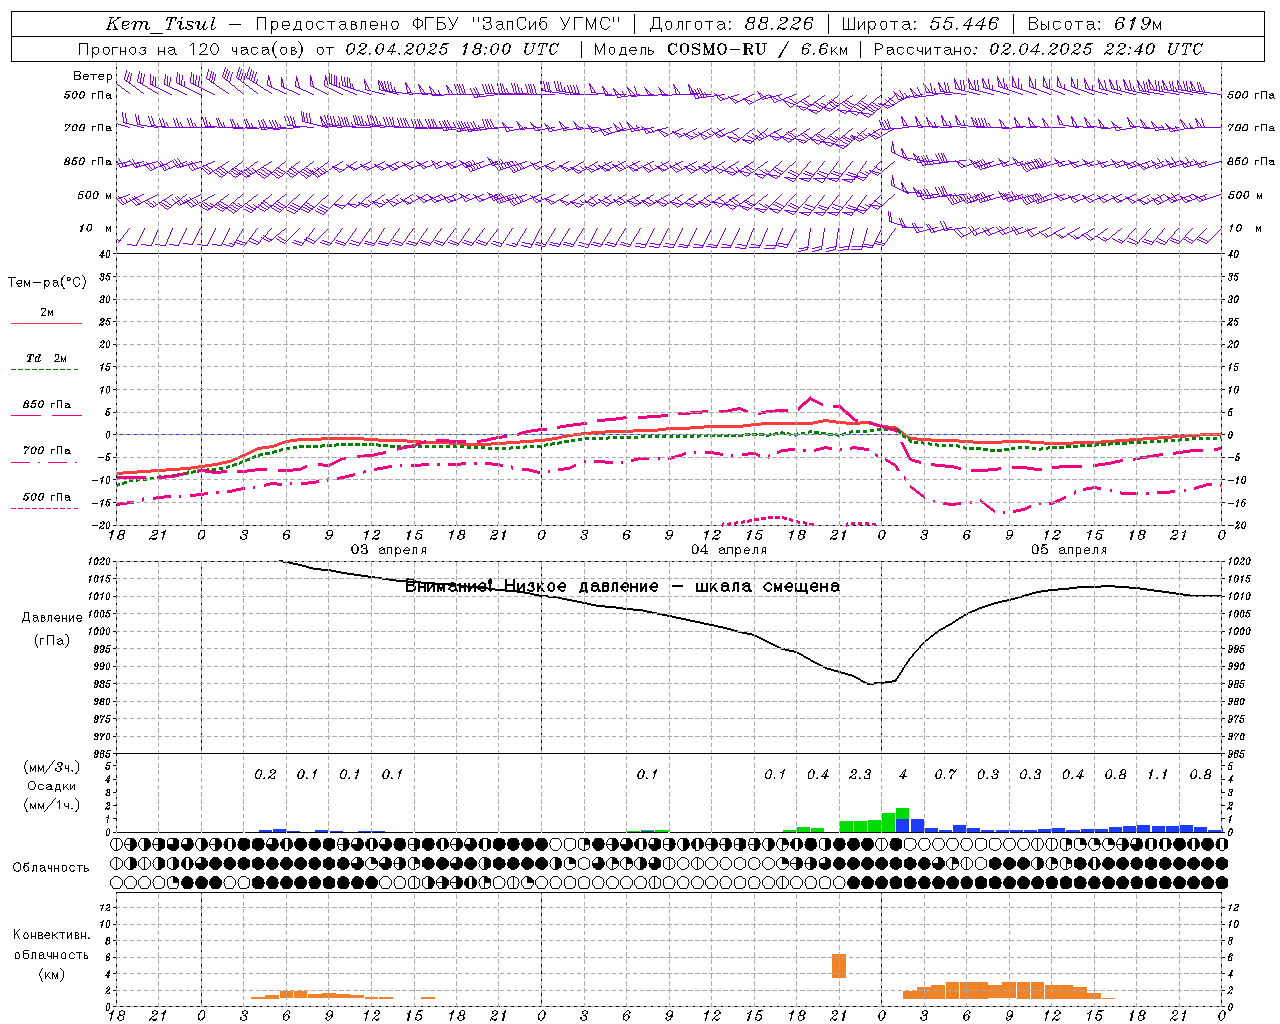Screen dimensions: 1280x1024
Task: Click the 1.1 precipitation total value
Action: [1157, 774]
